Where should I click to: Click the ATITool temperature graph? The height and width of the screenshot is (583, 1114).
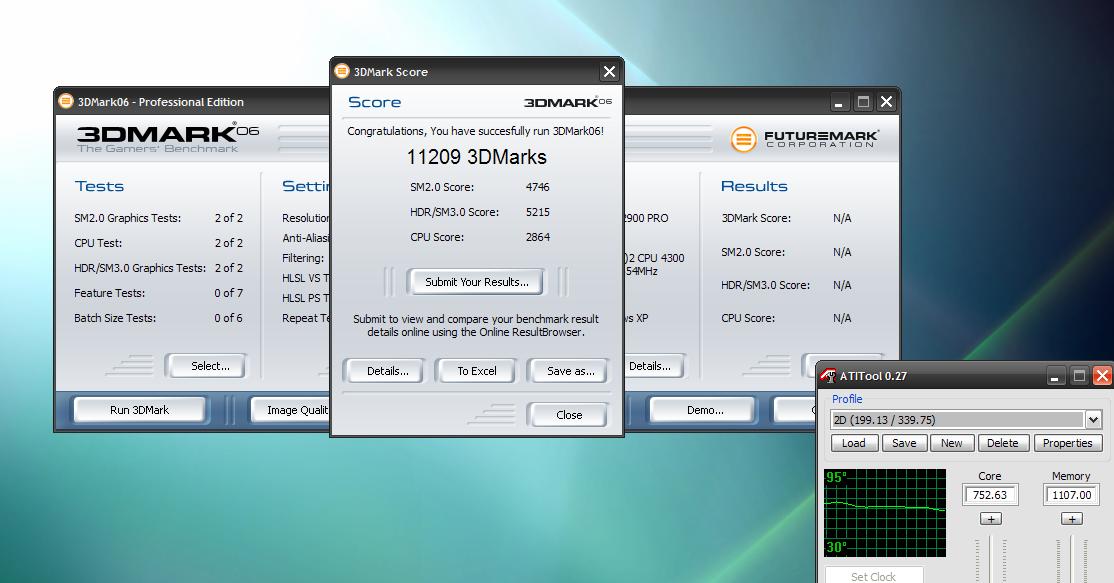pyautogui.click(x=885, y=513)
